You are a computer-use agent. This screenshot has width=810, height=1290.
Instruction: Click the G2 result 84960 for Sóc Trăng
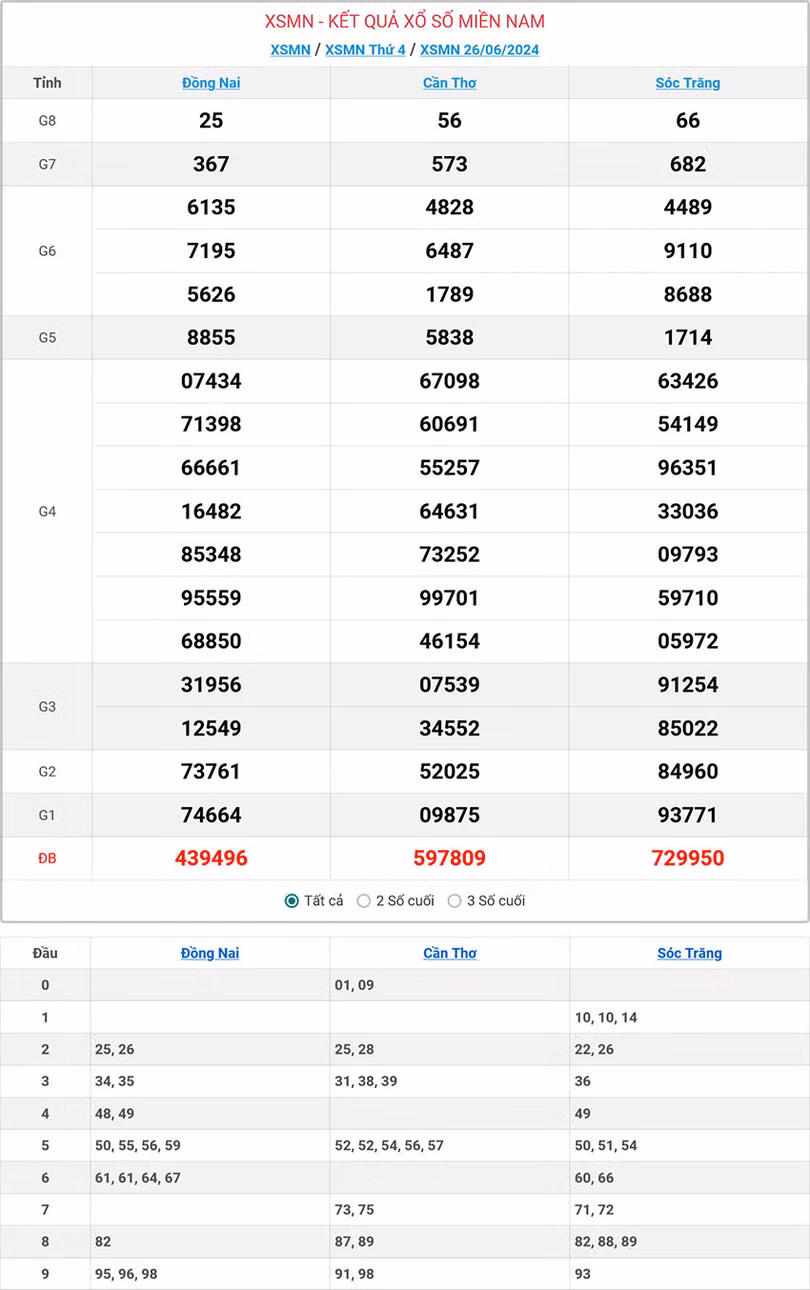(x=688, y=771)
